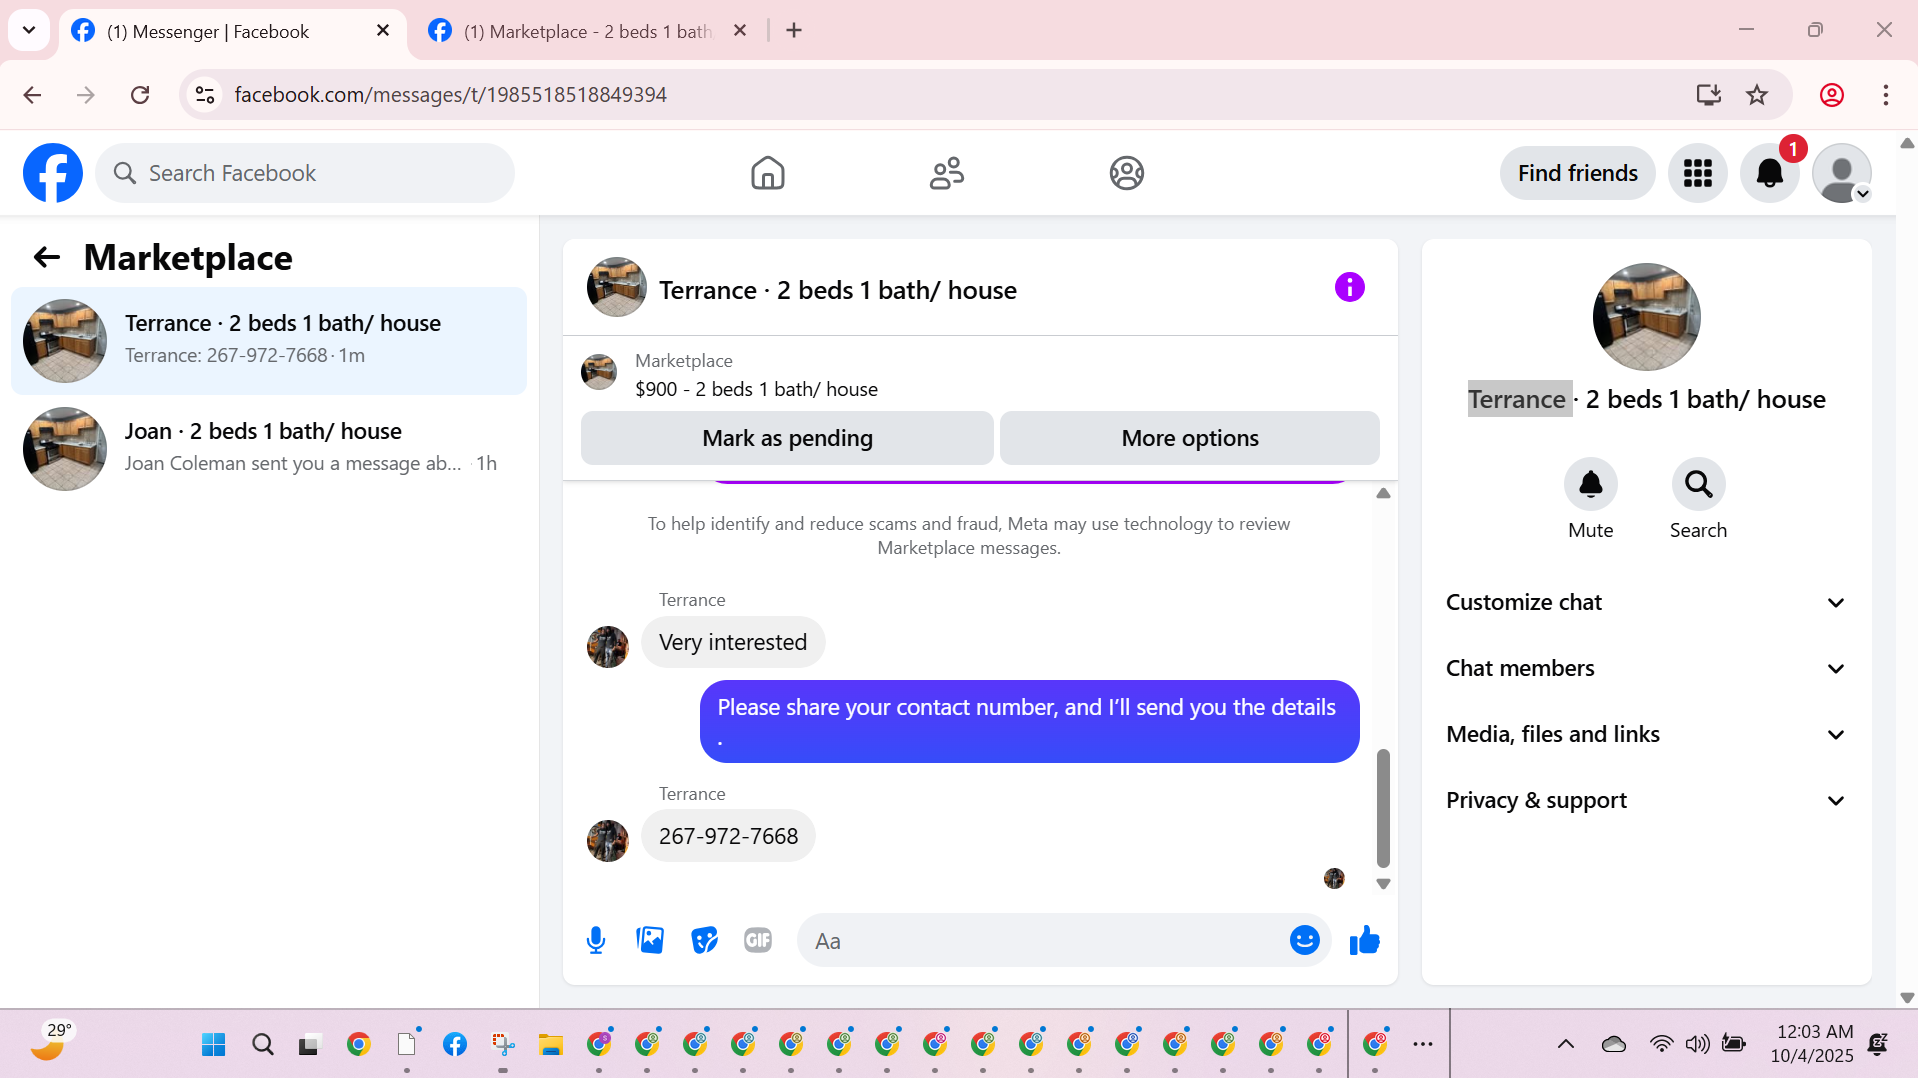Click chat scroll down arrow
This screenshot has width=1918, height=1078.
(x=1383, y=884)
